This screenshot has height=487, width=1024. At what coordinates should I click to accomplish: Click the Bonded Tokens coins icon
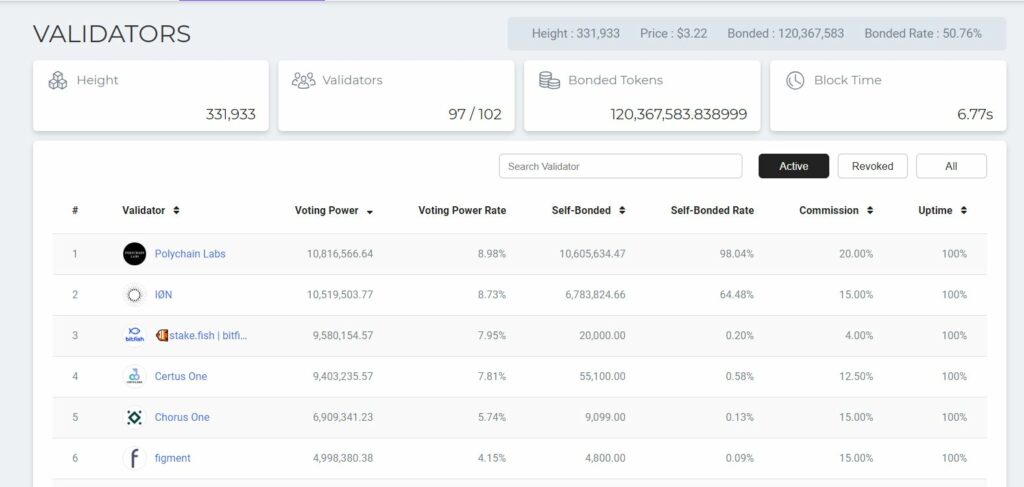point(549,80)
